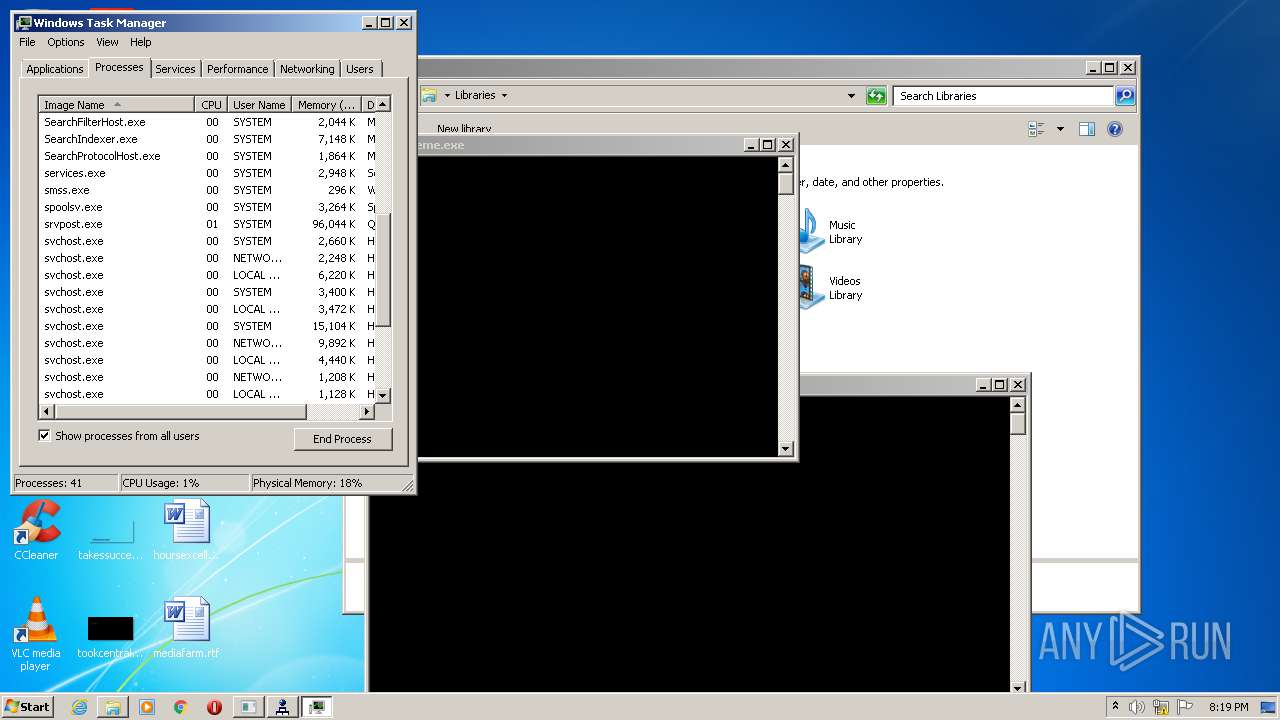This screenshot has width=1280, height=720.
Task: Click the End Process button
Action: pyautogui.click(x=342, y=439)
